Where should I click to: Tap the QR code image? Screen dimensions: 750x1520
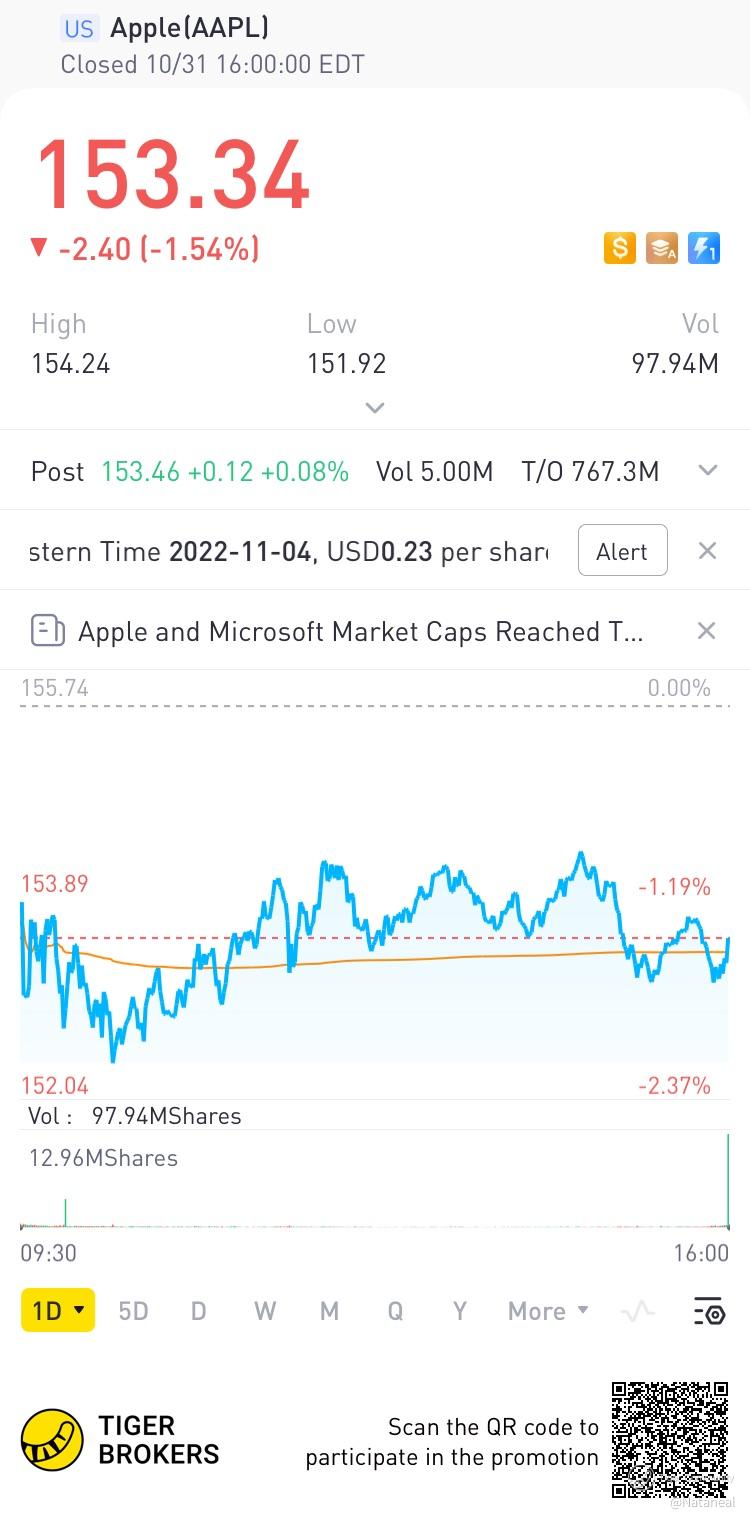tap(669, 1439)
